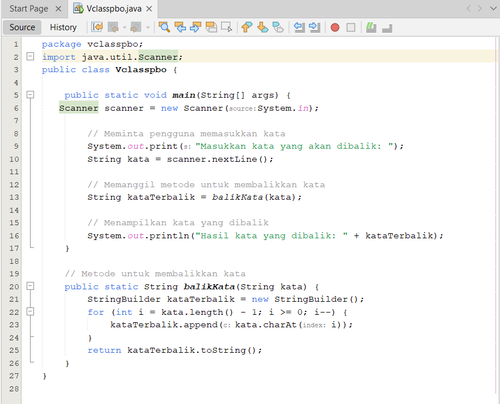Click the Shift Line Left icon
Screen dimensions: 500x404
[299, 27]
